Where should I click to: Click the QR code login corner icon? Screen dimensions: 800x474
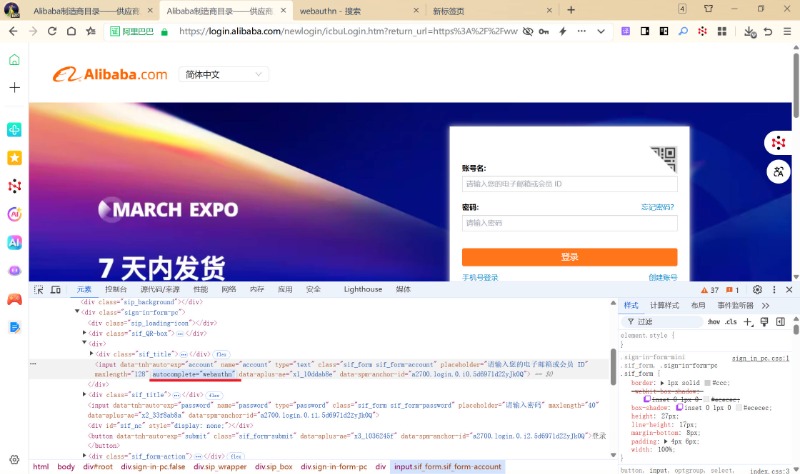(x=664, y=159)
